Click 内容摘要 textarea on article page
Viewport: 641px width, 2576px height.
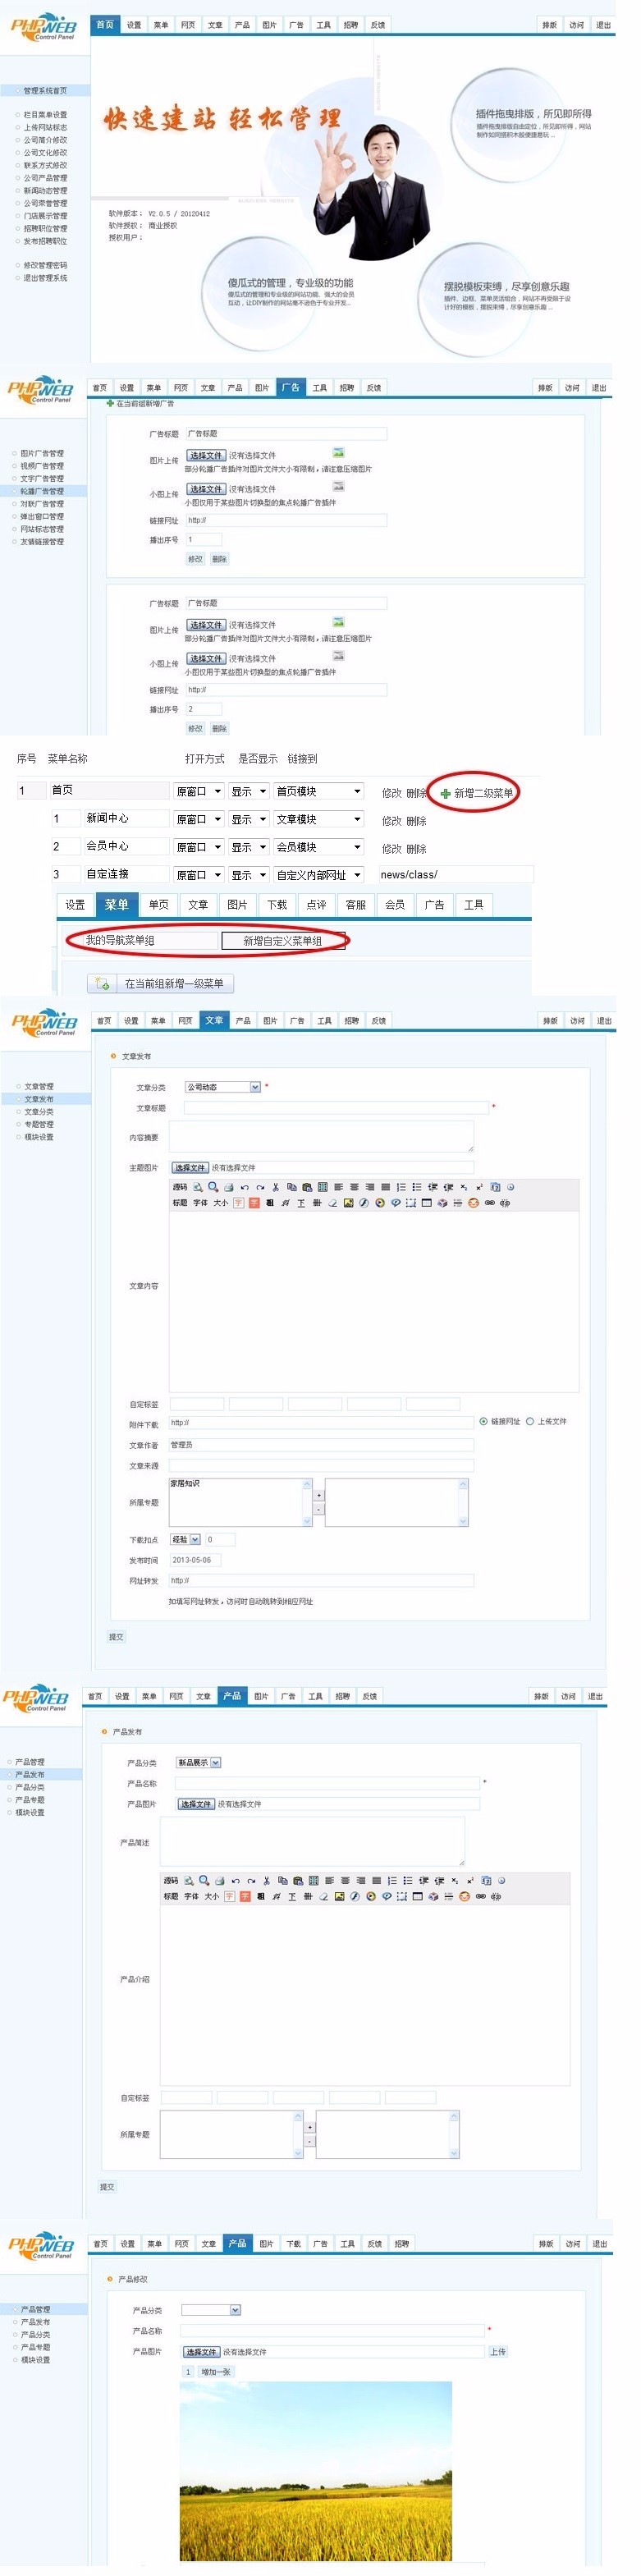click(x=321, y=1136)
